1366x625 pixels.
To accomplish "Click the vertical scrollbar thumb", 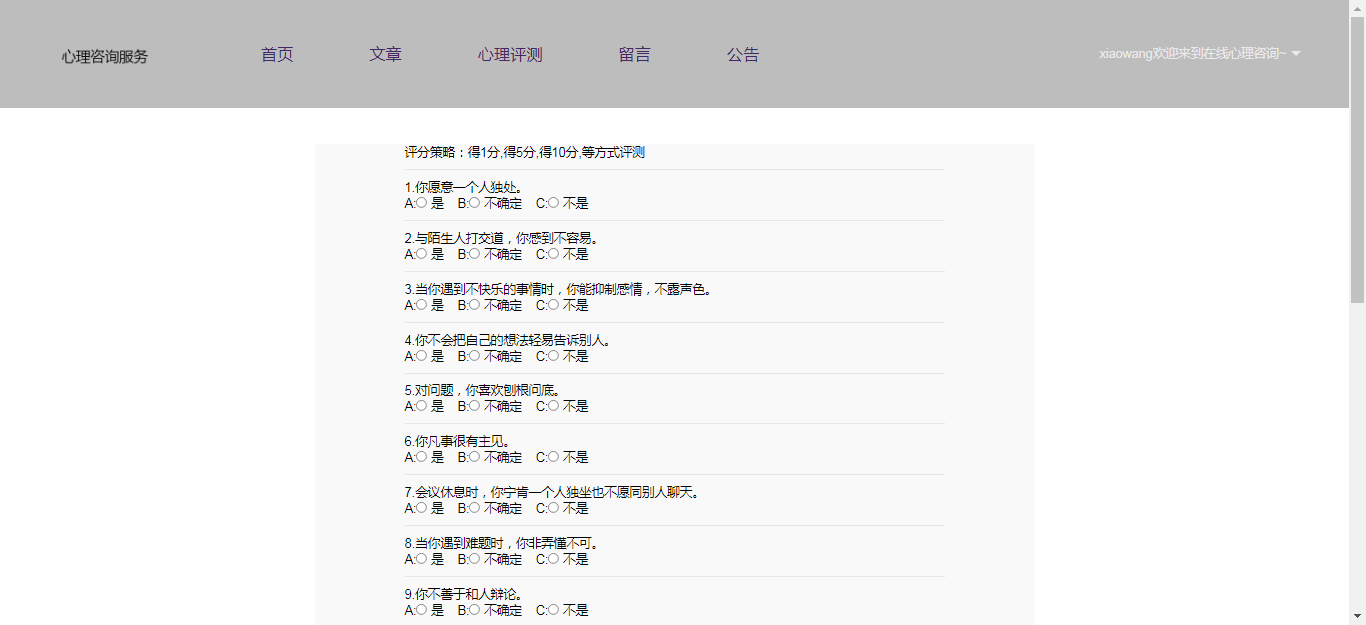I will tap(1357, 160).
